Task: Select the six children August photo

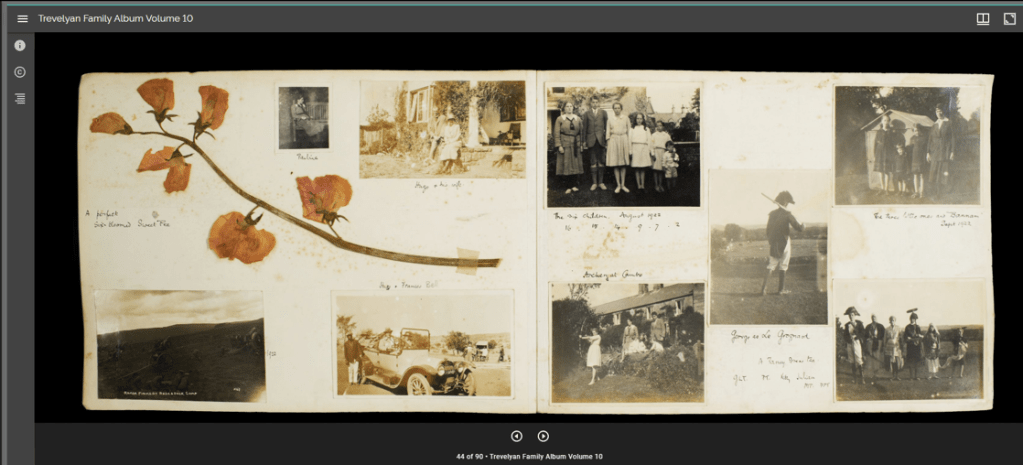Action: pyautogui.click(x=623, y=145)
